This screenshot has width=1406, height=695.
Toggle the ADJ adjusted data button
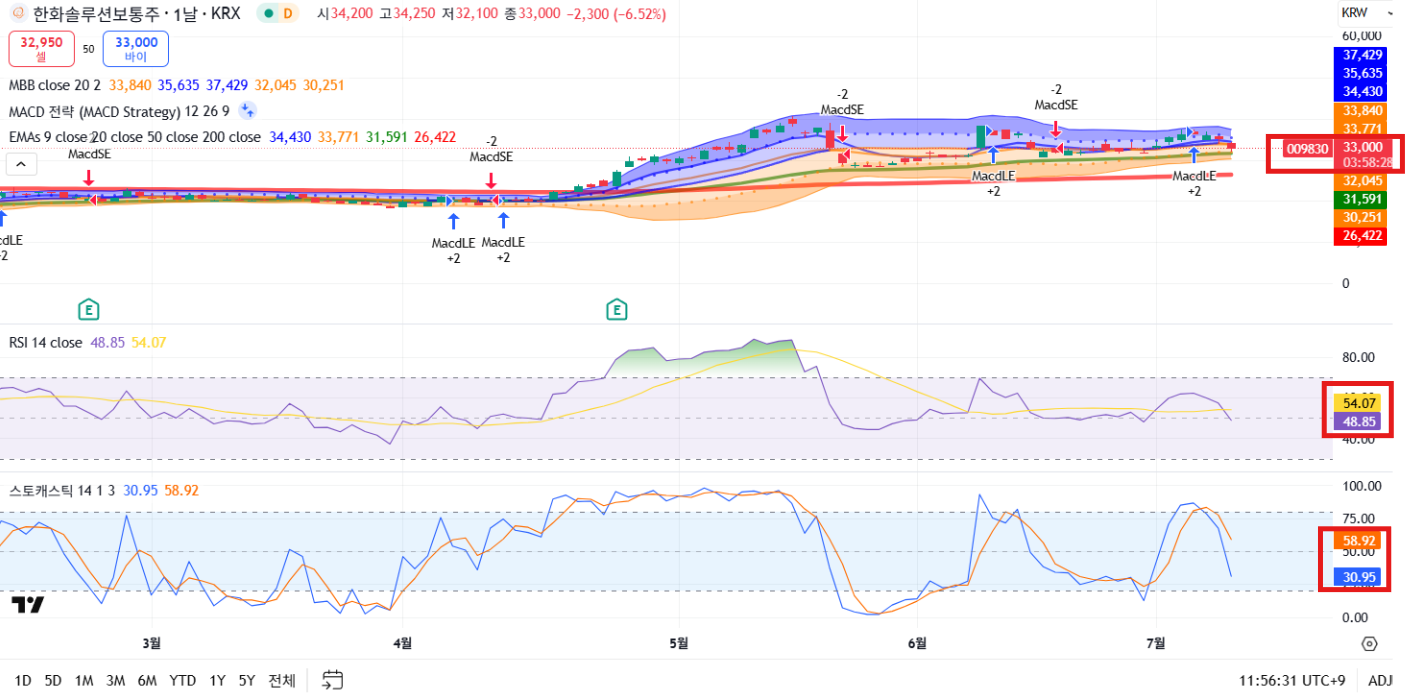click(x=1380, y=681)
